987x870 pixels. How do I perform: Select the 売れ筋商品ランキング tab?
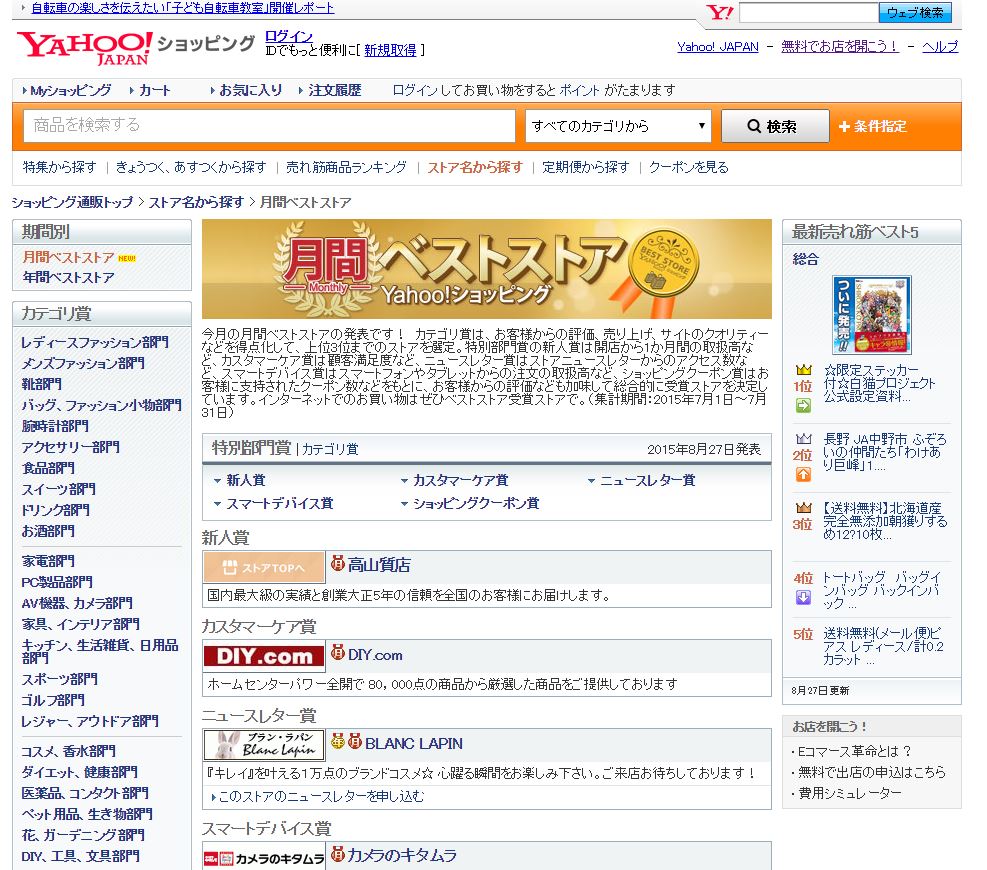tap(346, 167)
